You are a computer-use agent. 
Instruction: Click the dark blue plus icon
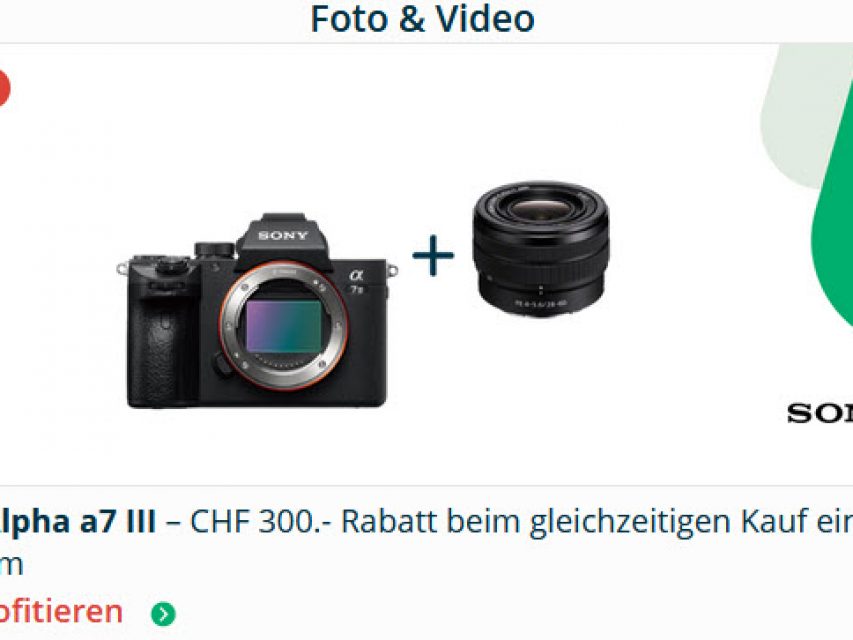[x=433, y=255]
